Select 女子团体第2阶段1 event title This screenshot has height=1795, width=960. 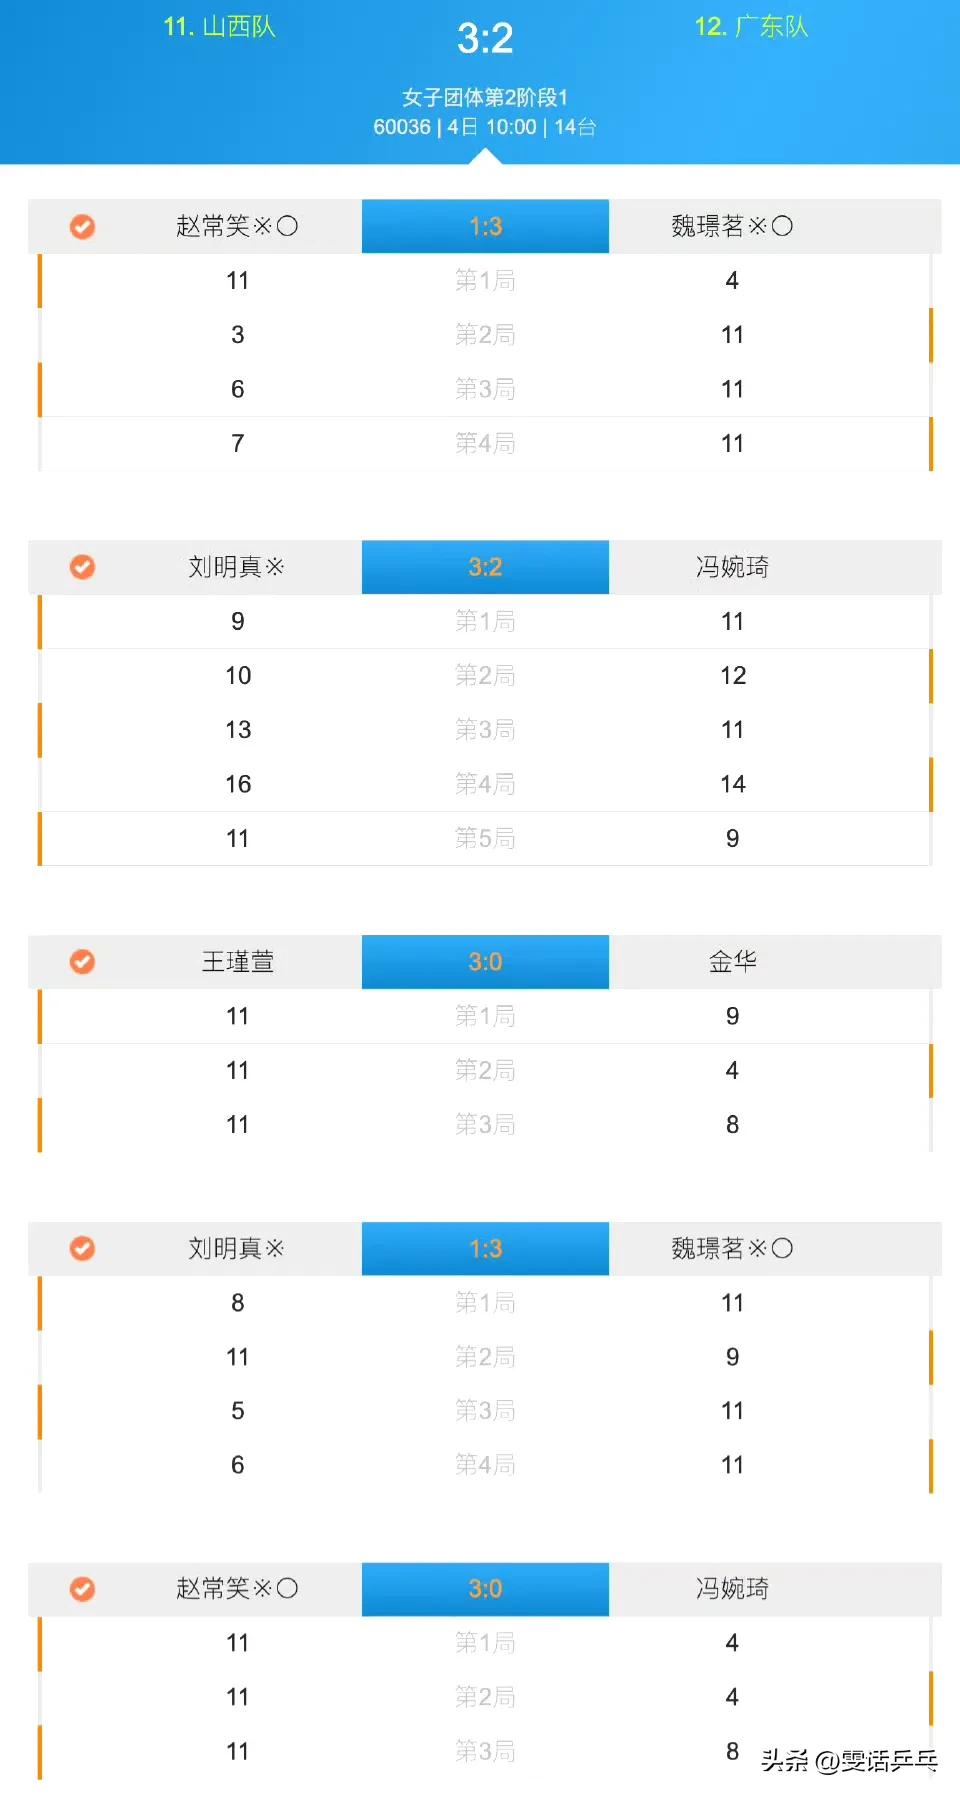pos(485,97)
